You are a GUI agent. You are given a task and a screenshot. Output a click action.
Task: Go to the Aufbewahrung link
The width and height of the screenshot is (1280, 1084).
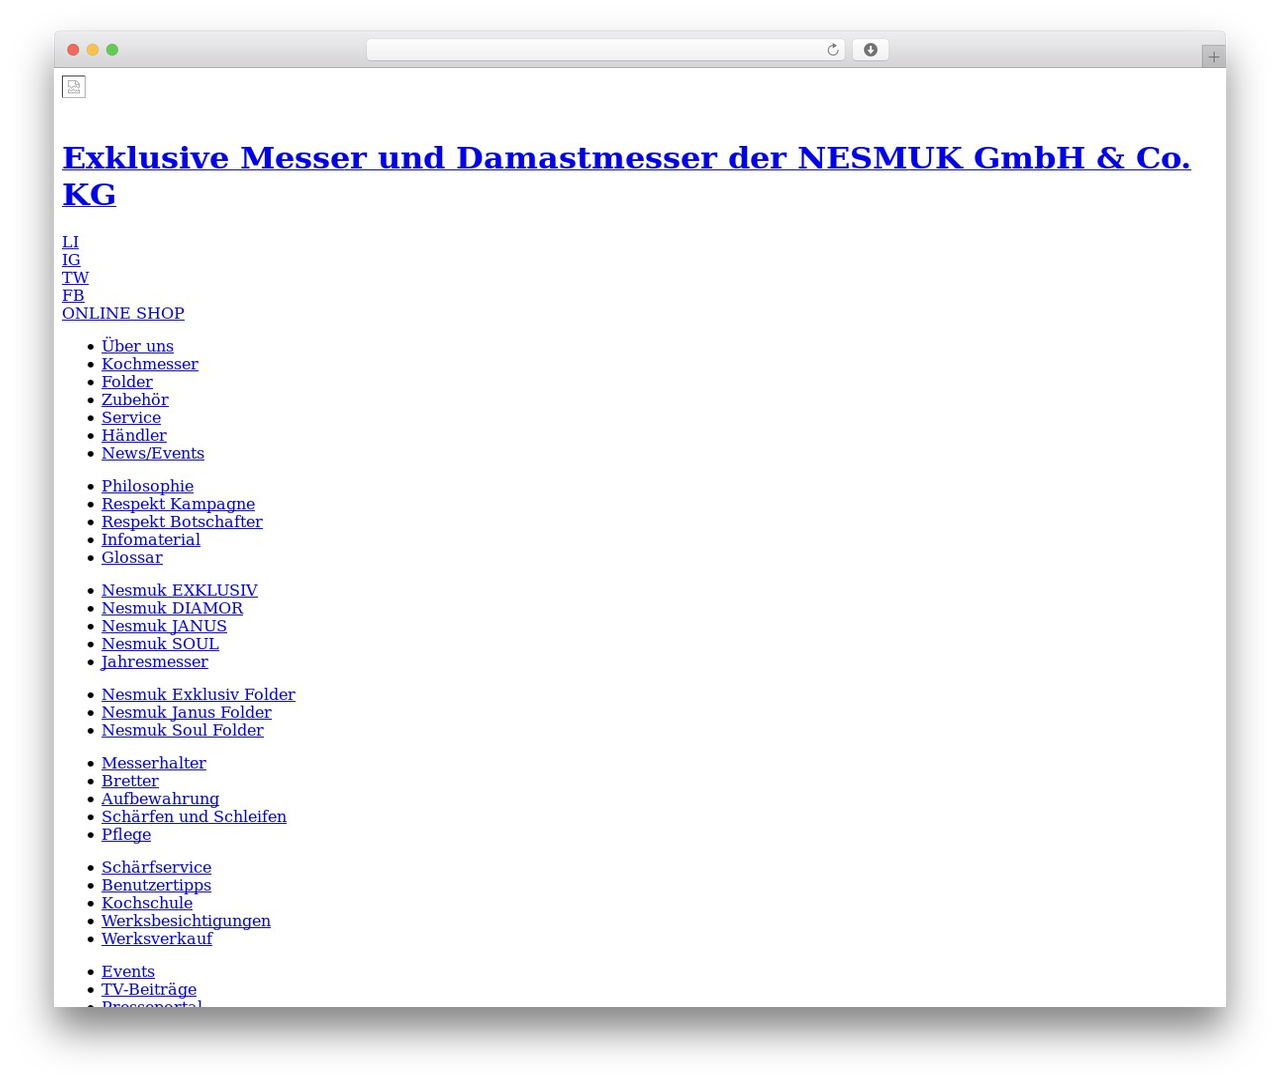click(x=160, y=800)
